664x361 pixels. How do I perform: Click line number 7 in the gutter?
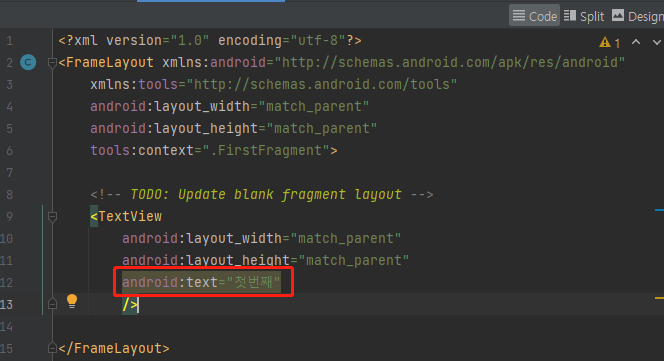9,172
